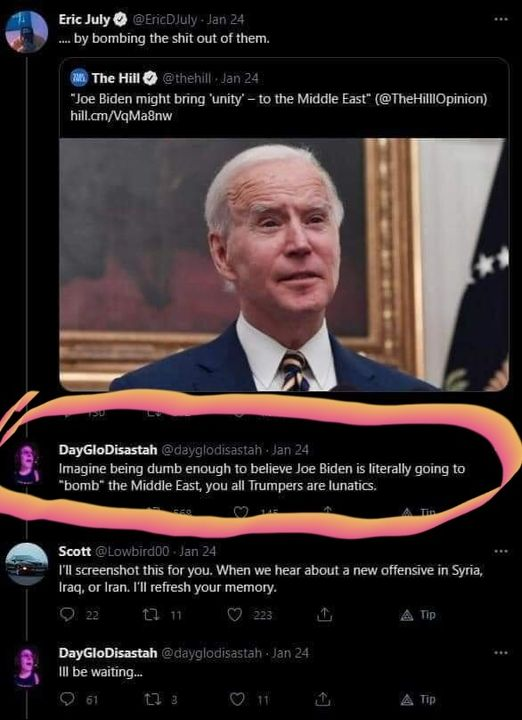Open Eric July's profile avatar
Image resolution: width=522 pixels, height=720 pixels.
pos(26,32)
